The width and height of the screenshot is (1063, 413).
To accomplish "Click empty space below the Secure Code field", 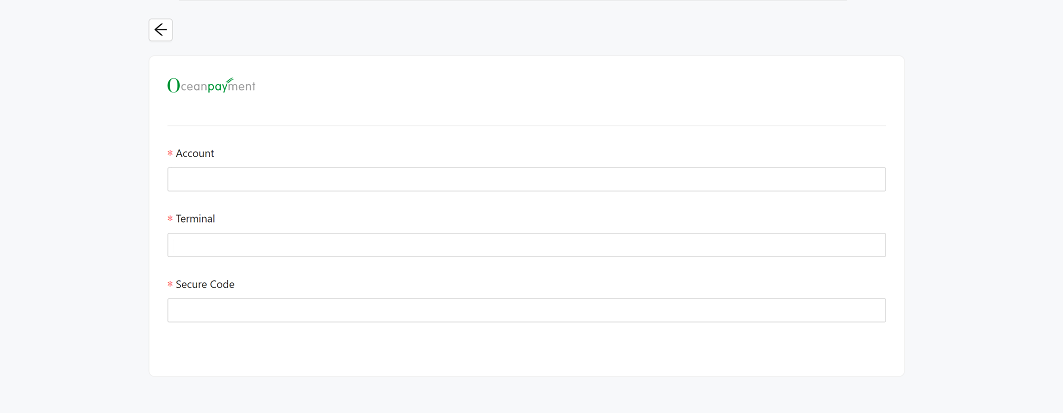I will pos(526,350).
